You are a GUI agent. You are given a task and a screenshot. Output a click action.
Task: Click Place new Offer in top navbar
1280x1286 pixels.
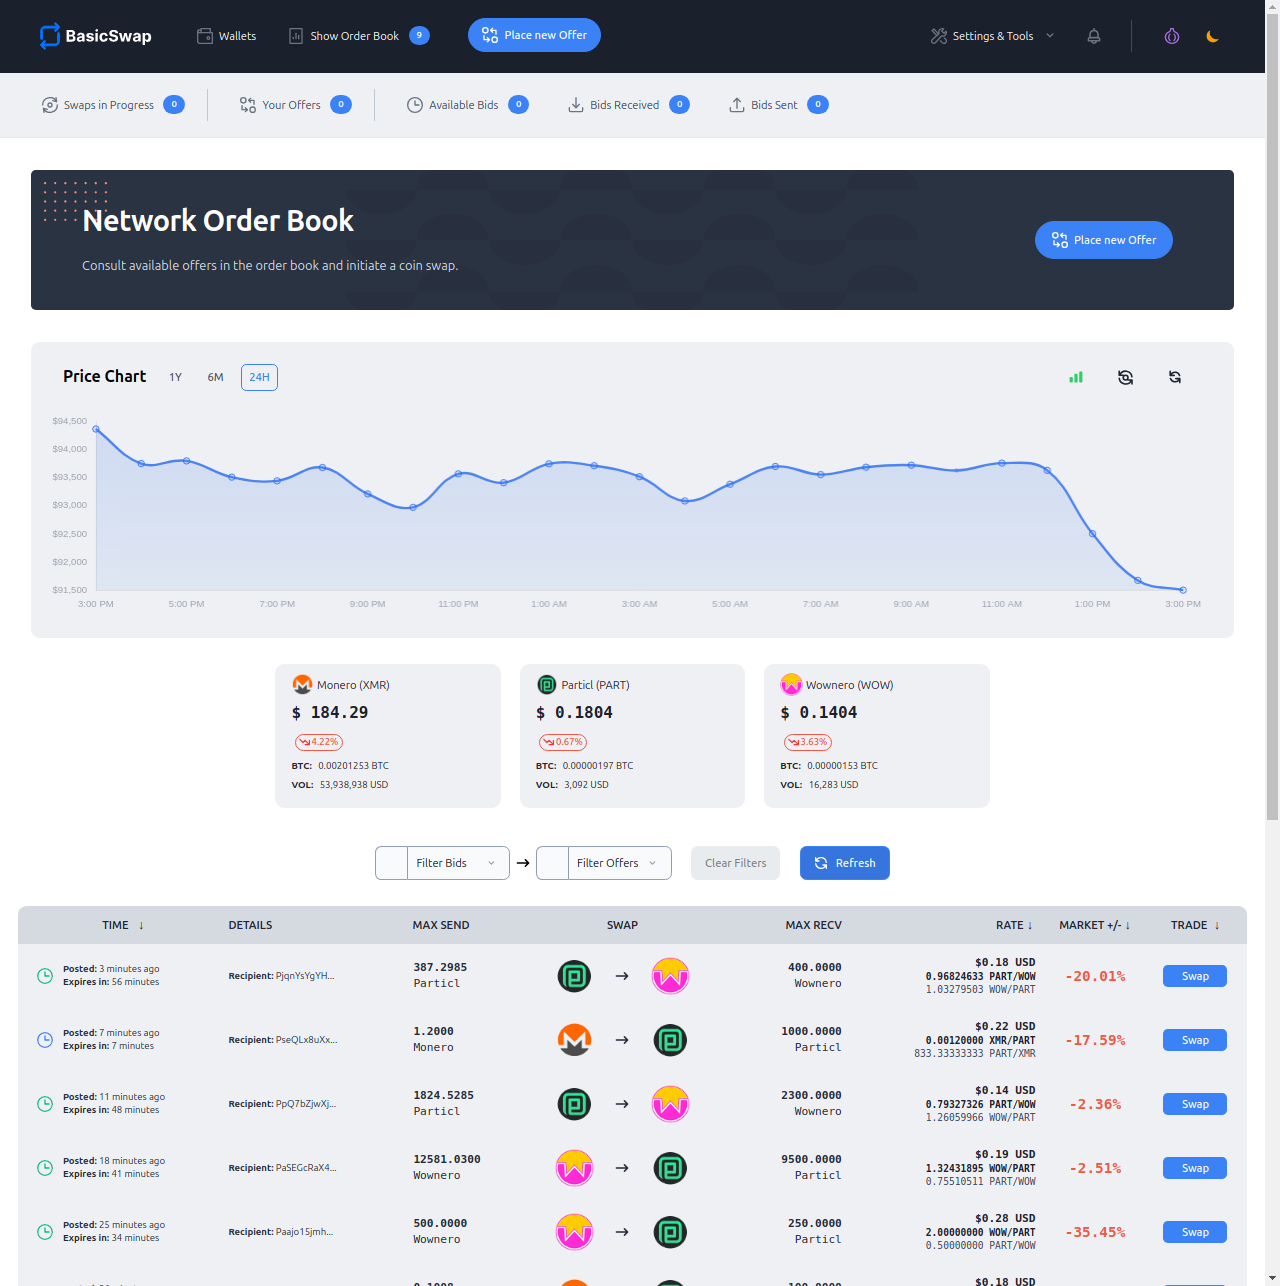tap(534, 35)
